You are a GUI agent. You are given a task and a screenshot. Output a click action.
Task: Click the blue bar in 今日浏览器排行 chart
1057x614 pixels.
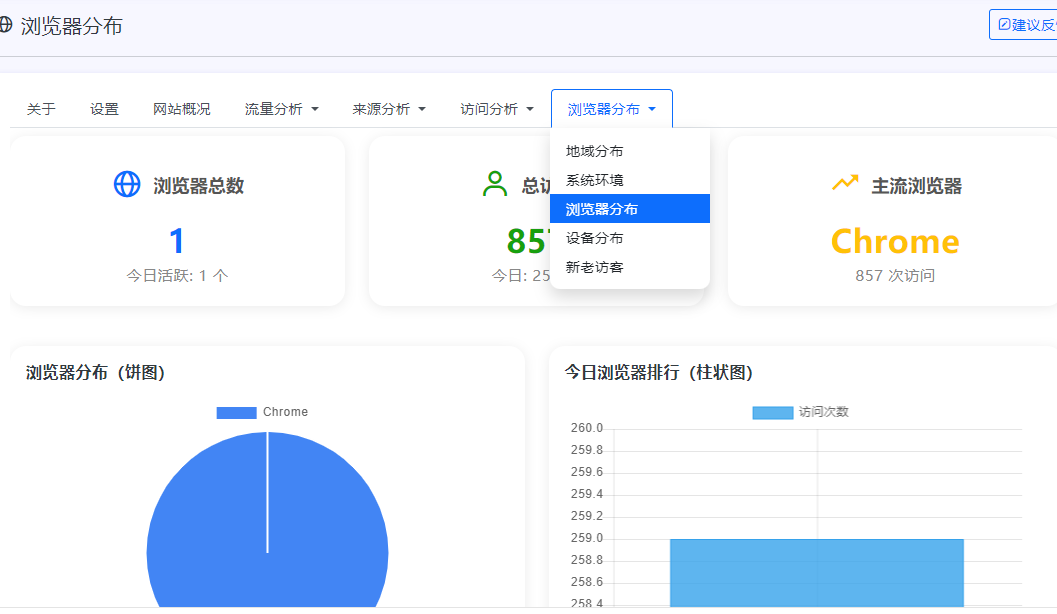(817, 573)
